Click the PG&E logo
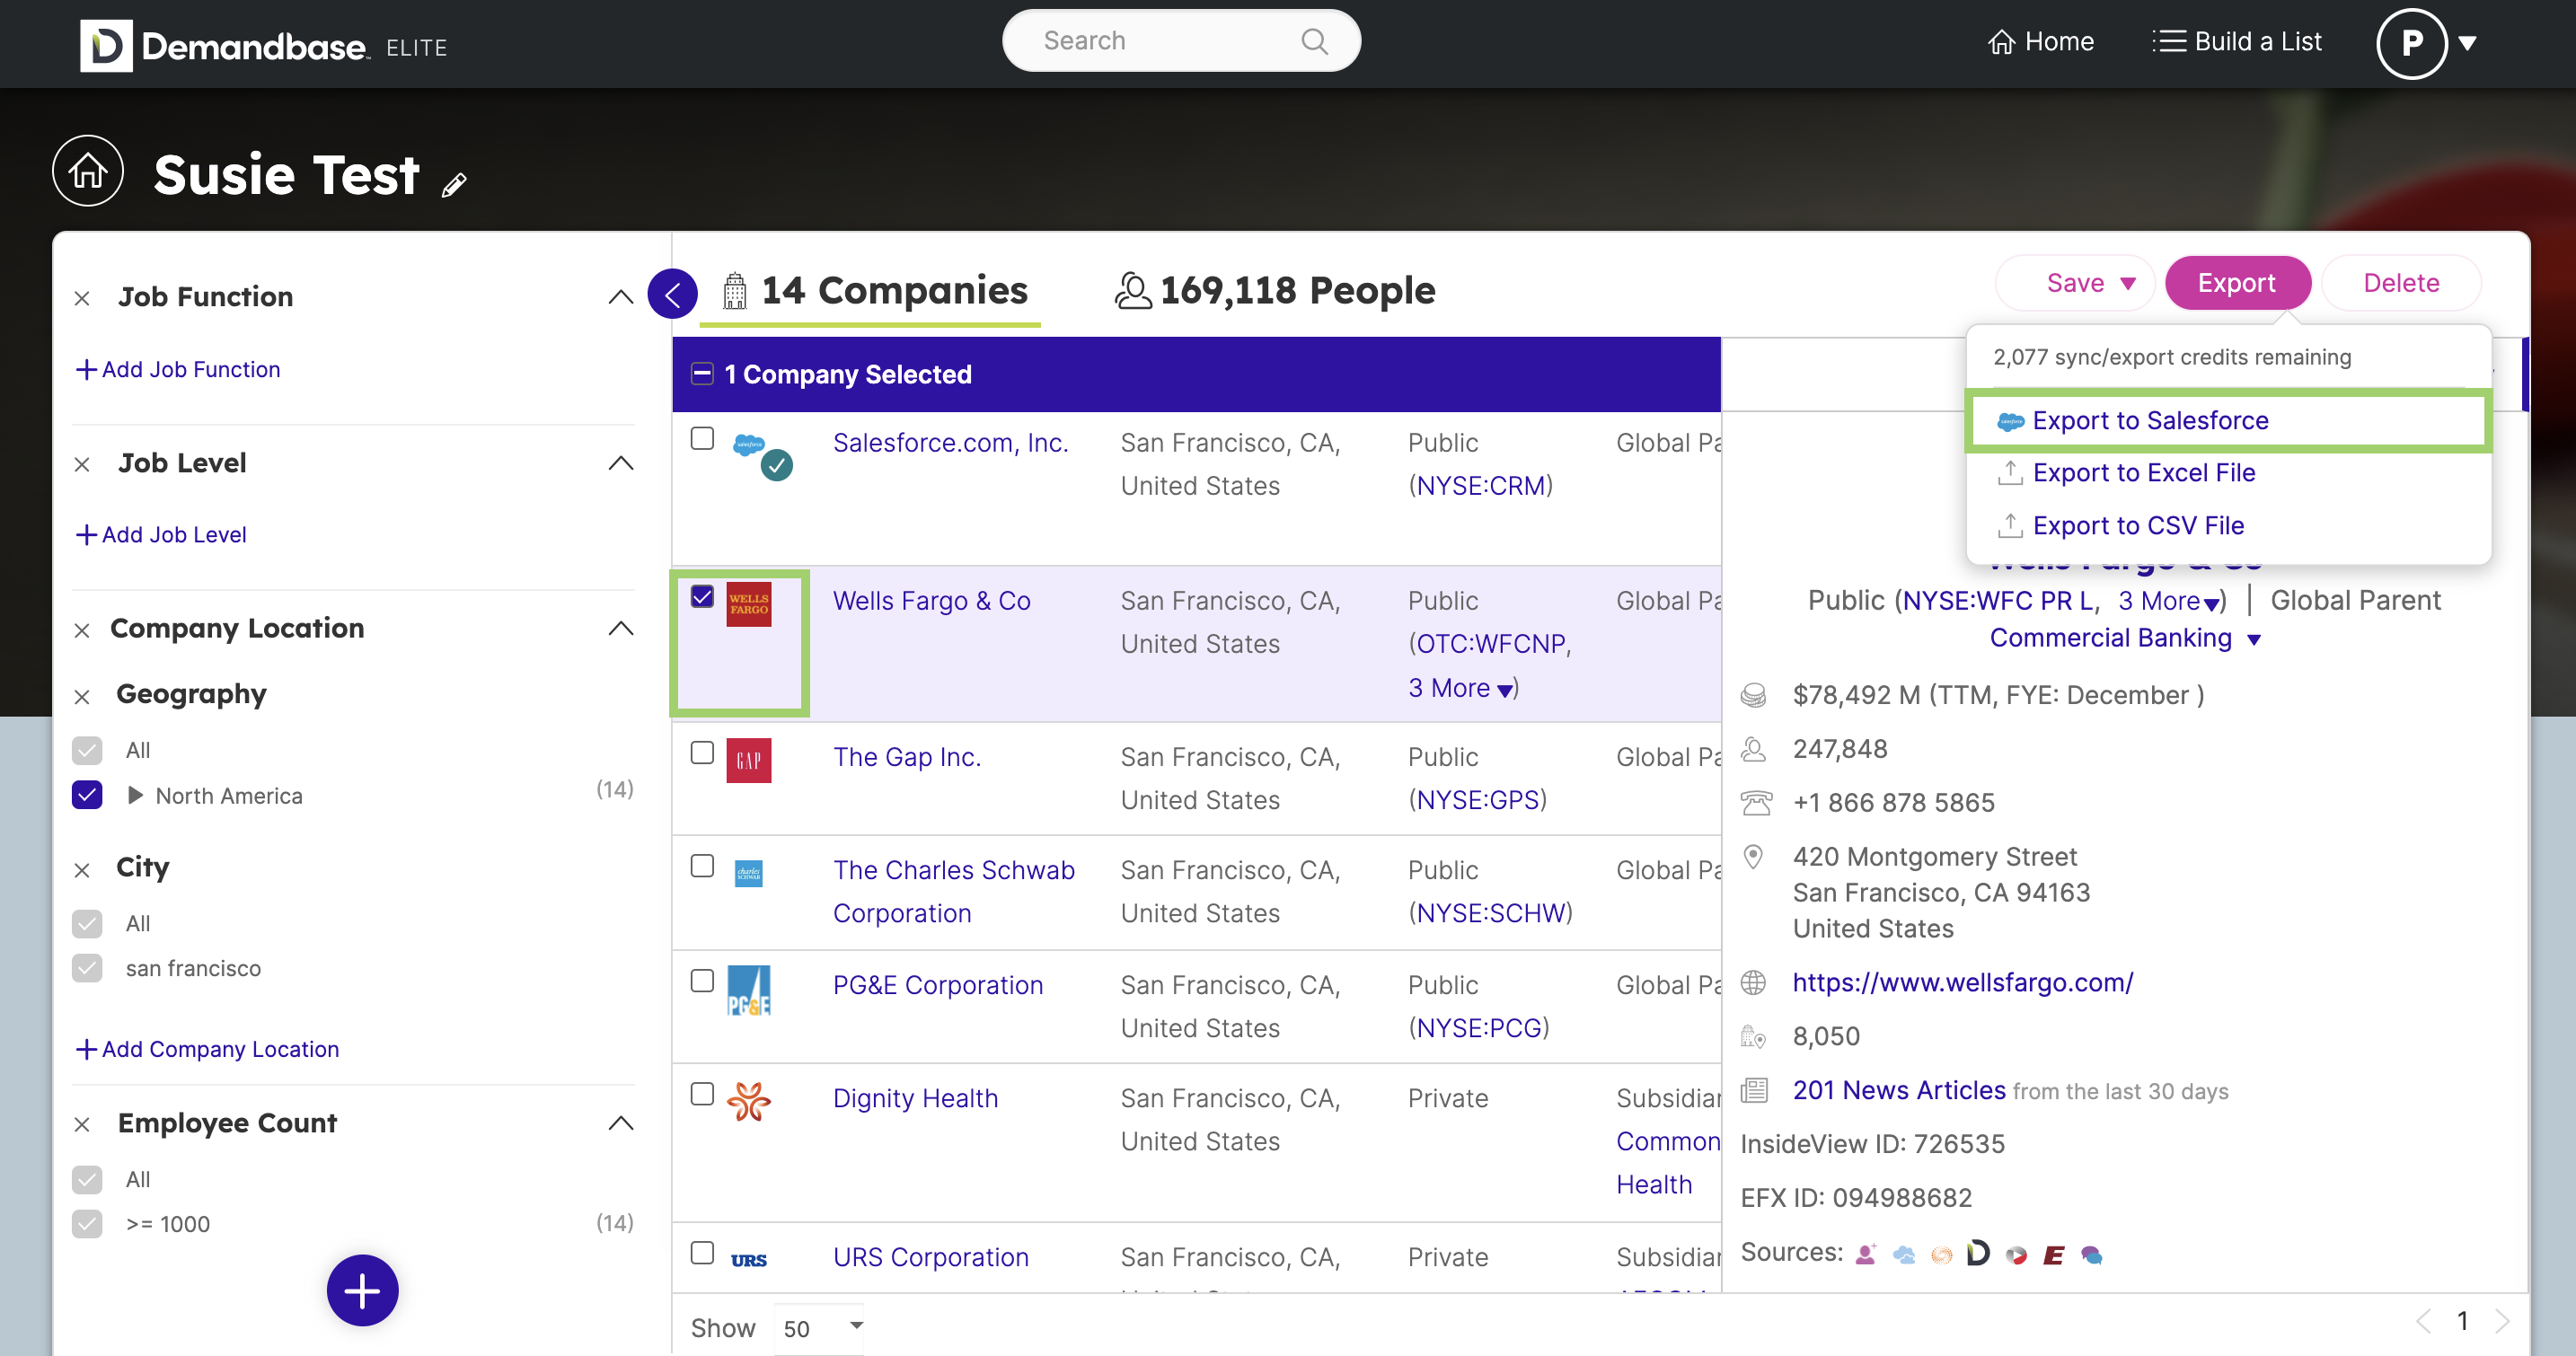 [x=749, y=990]
